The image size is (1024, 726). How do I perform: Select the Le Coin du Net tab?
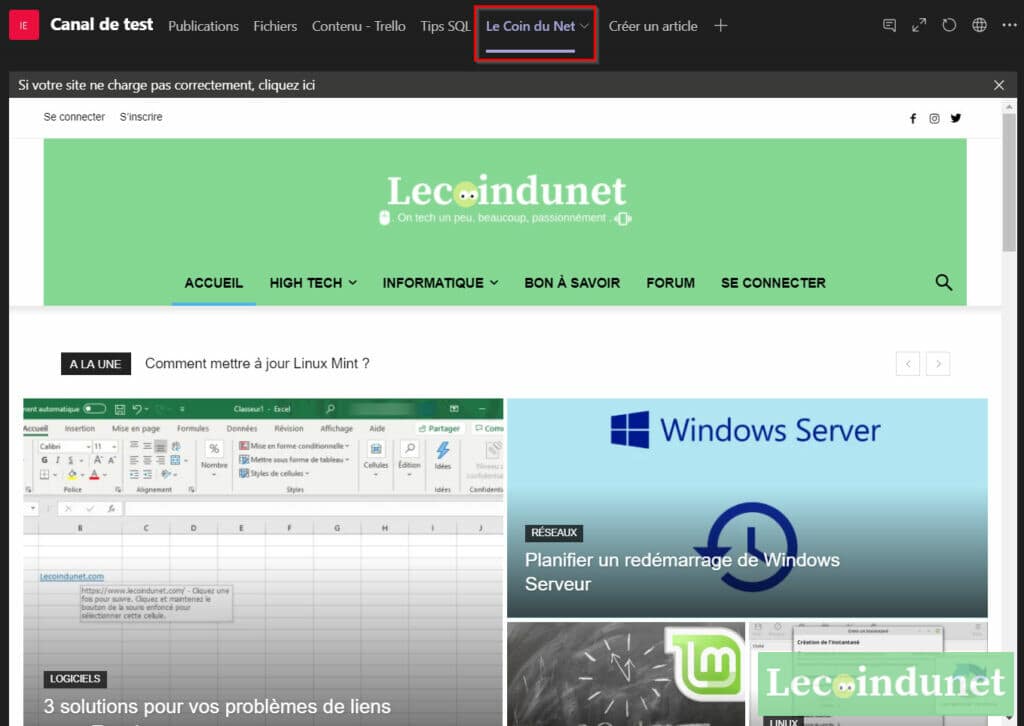530,26
